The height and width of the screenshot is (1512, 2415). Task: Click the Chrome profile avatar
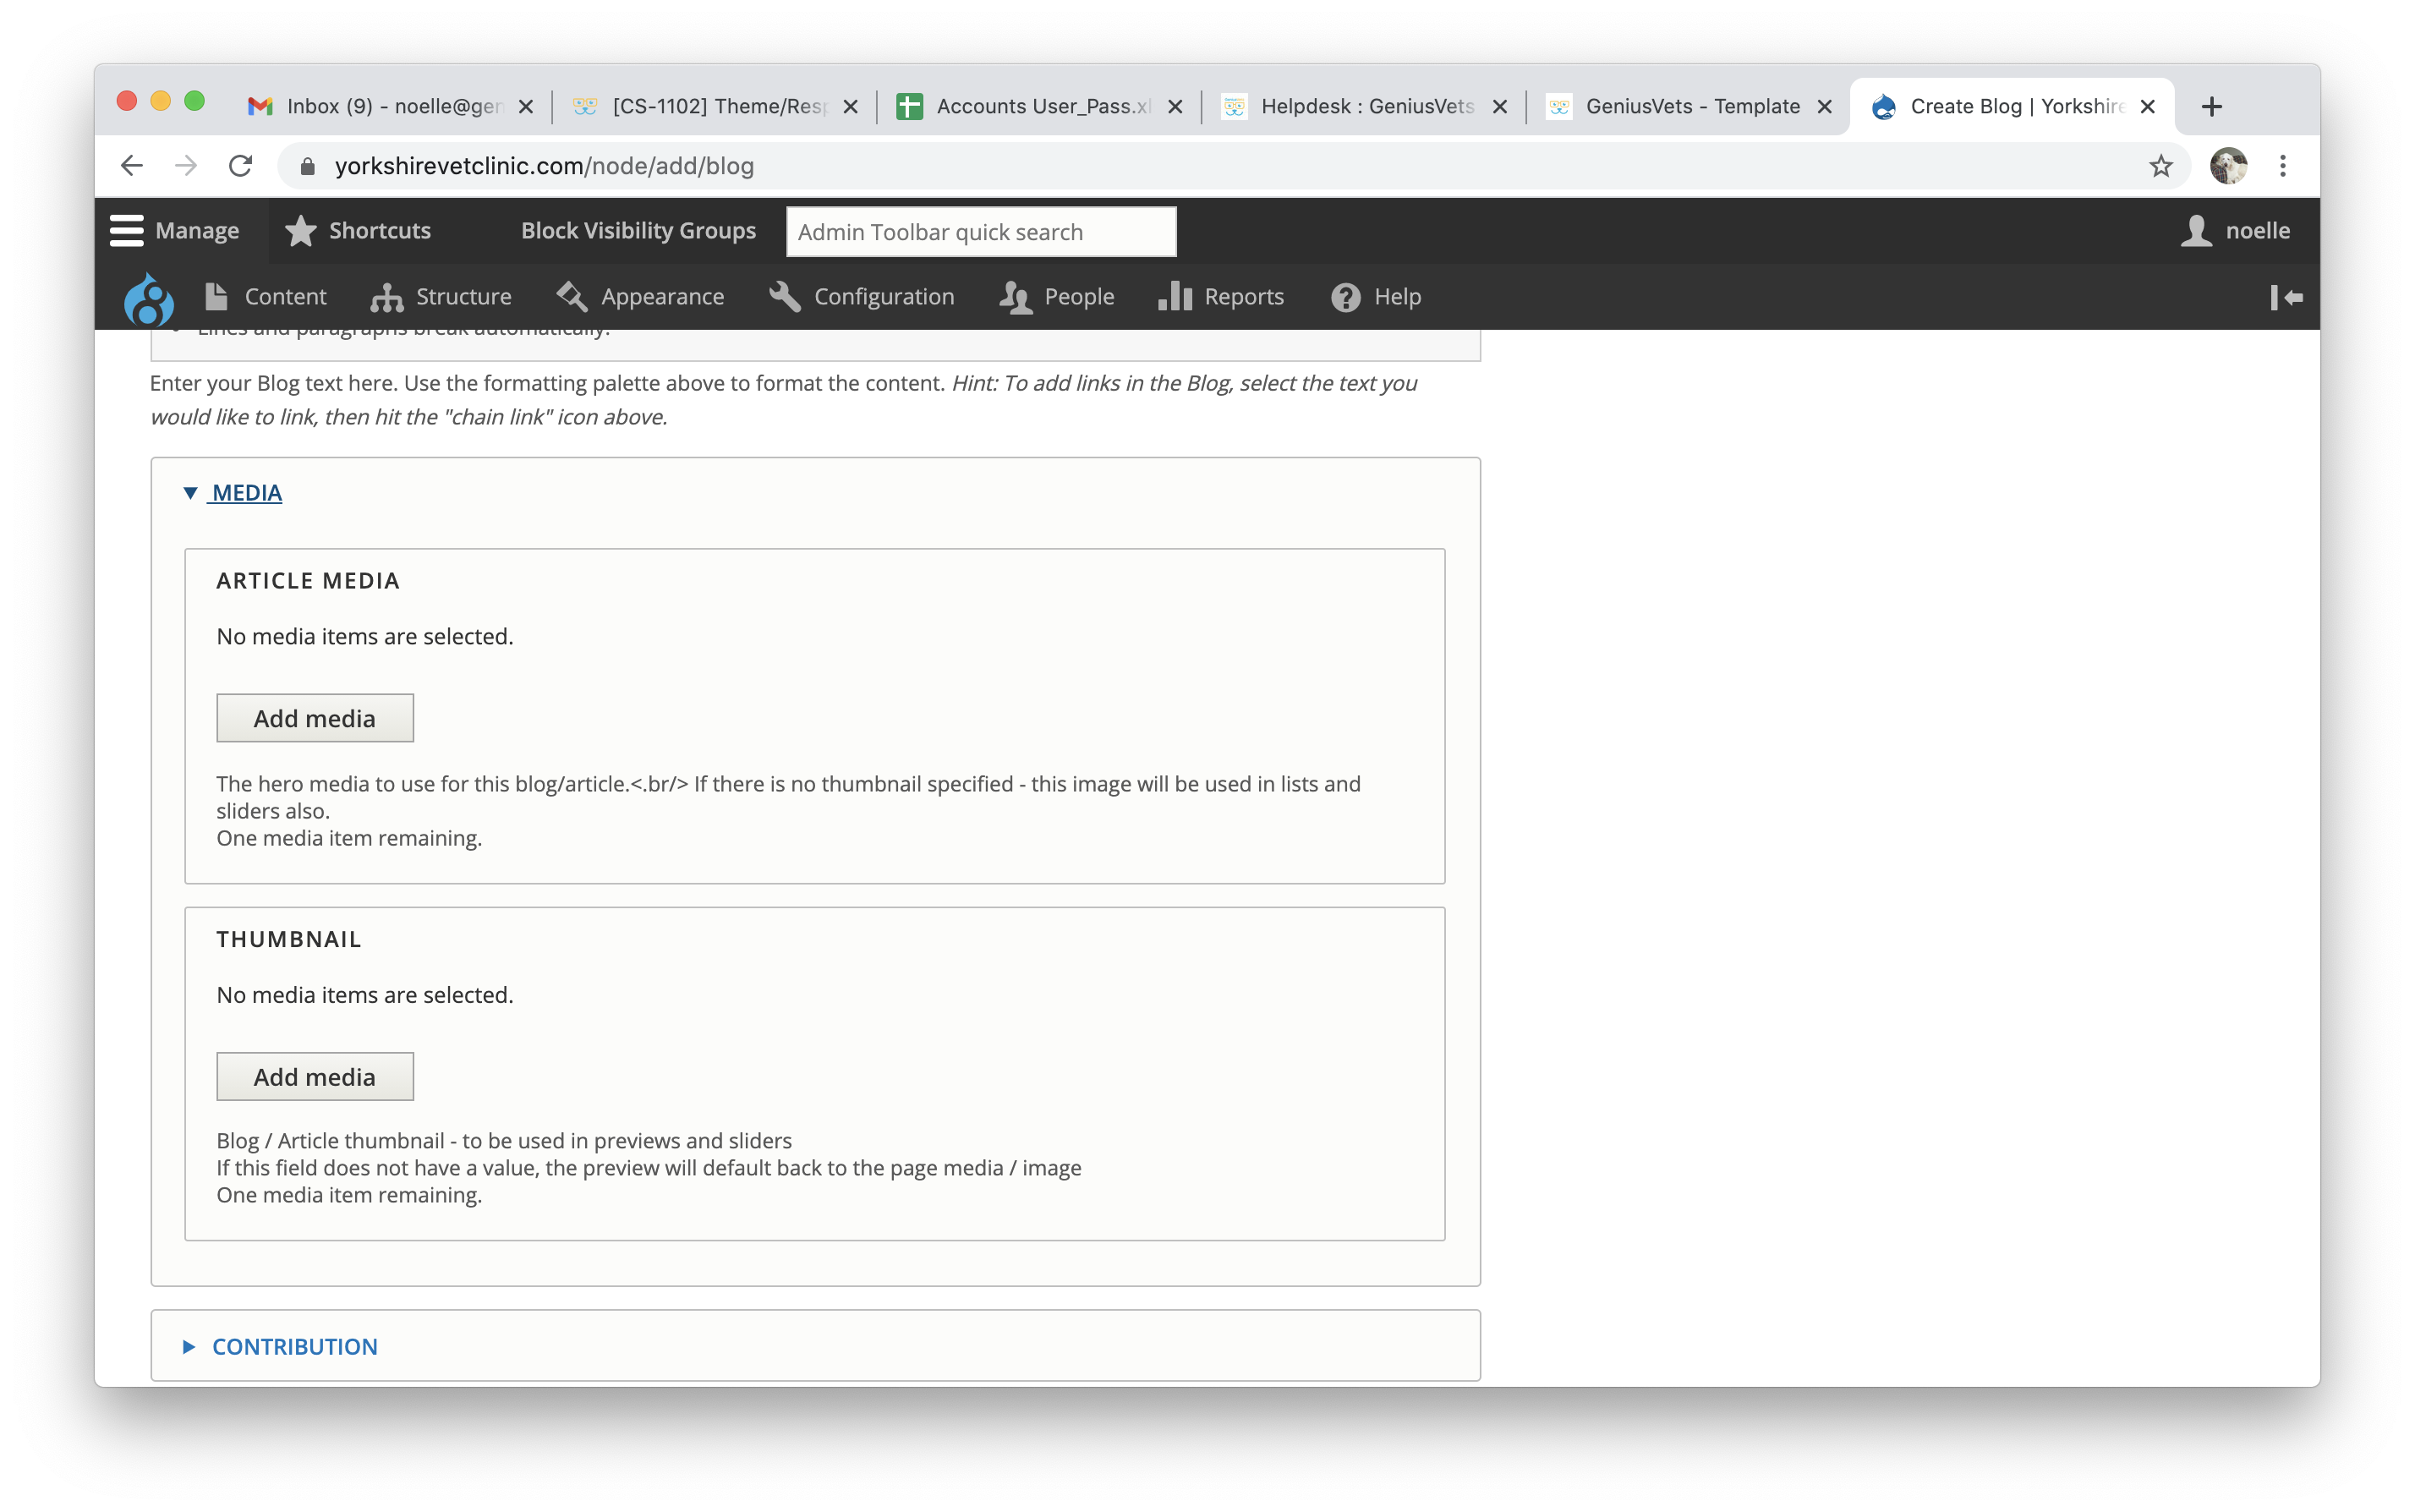click(x=2227, y=166)
